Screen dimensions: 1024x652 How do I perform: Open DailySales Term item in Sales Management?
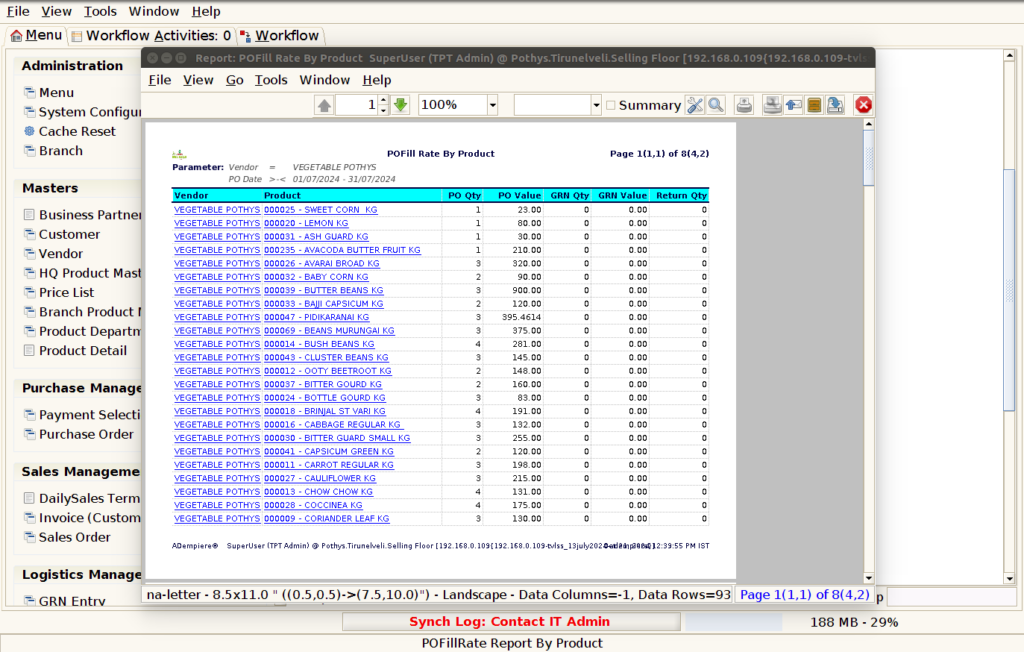(82, 498)
